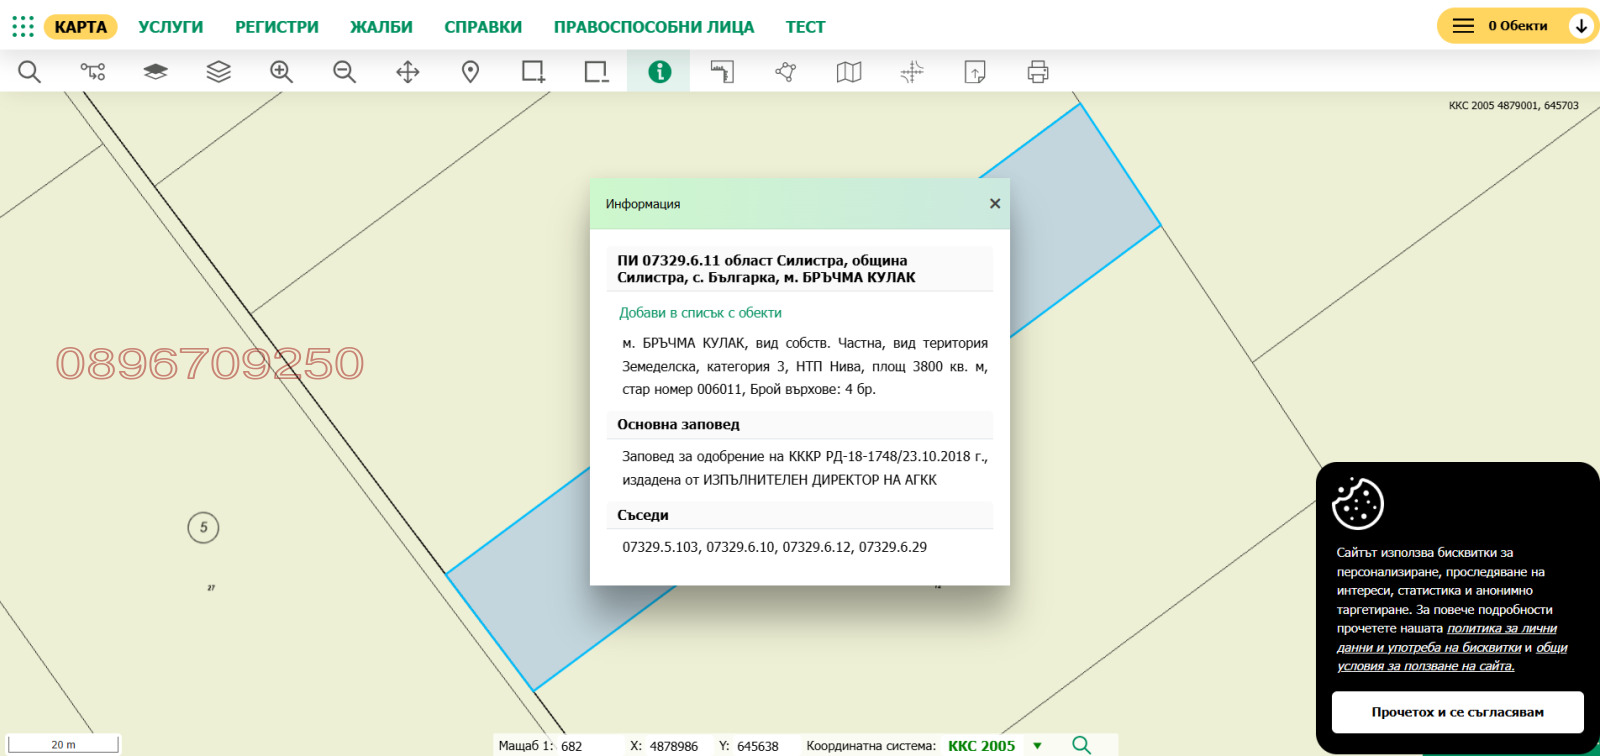Open 'политика за лични данни' link
This screenshot has height=756, width=1600.
coord(1447,638)
